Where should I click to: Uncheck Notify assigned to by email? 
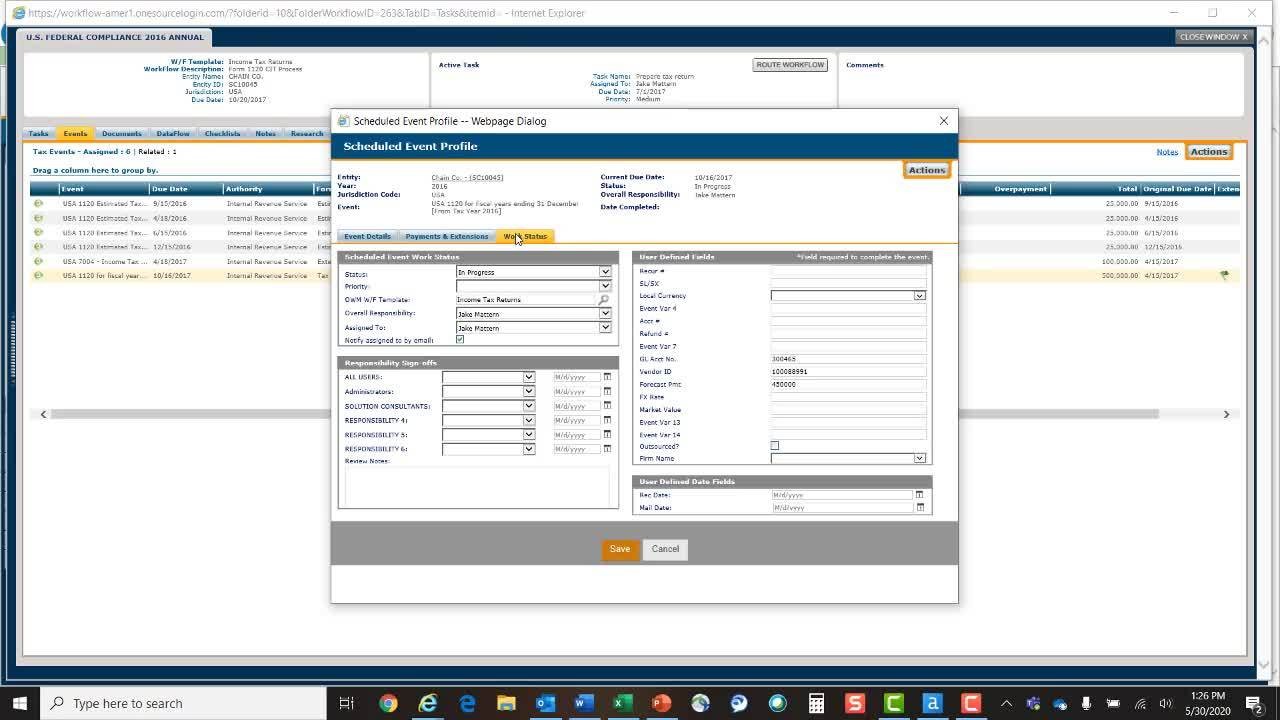pyautogui.click(x=460, y=340)
